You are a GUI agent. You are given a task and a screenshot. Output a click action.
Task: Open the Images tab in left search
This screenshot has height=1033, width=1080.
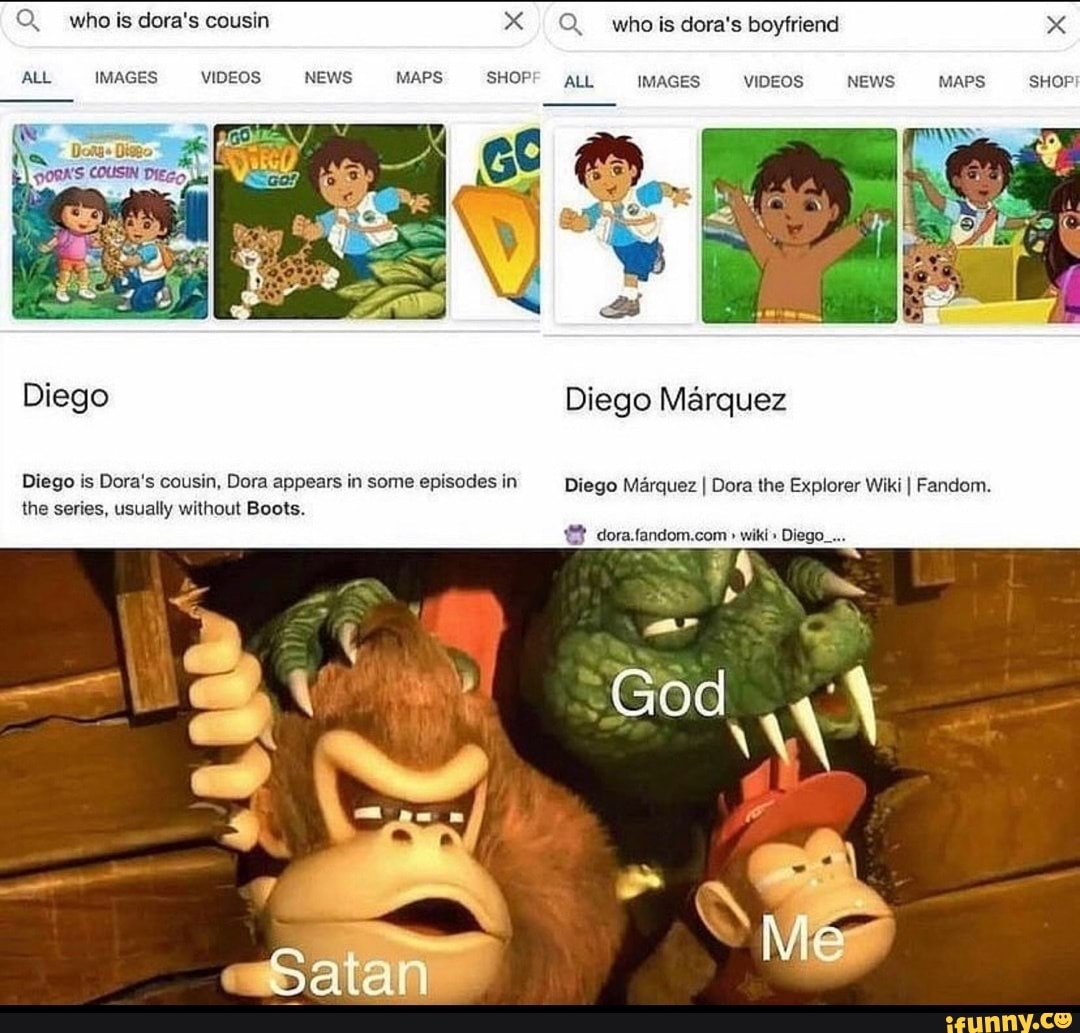(126, 77)
